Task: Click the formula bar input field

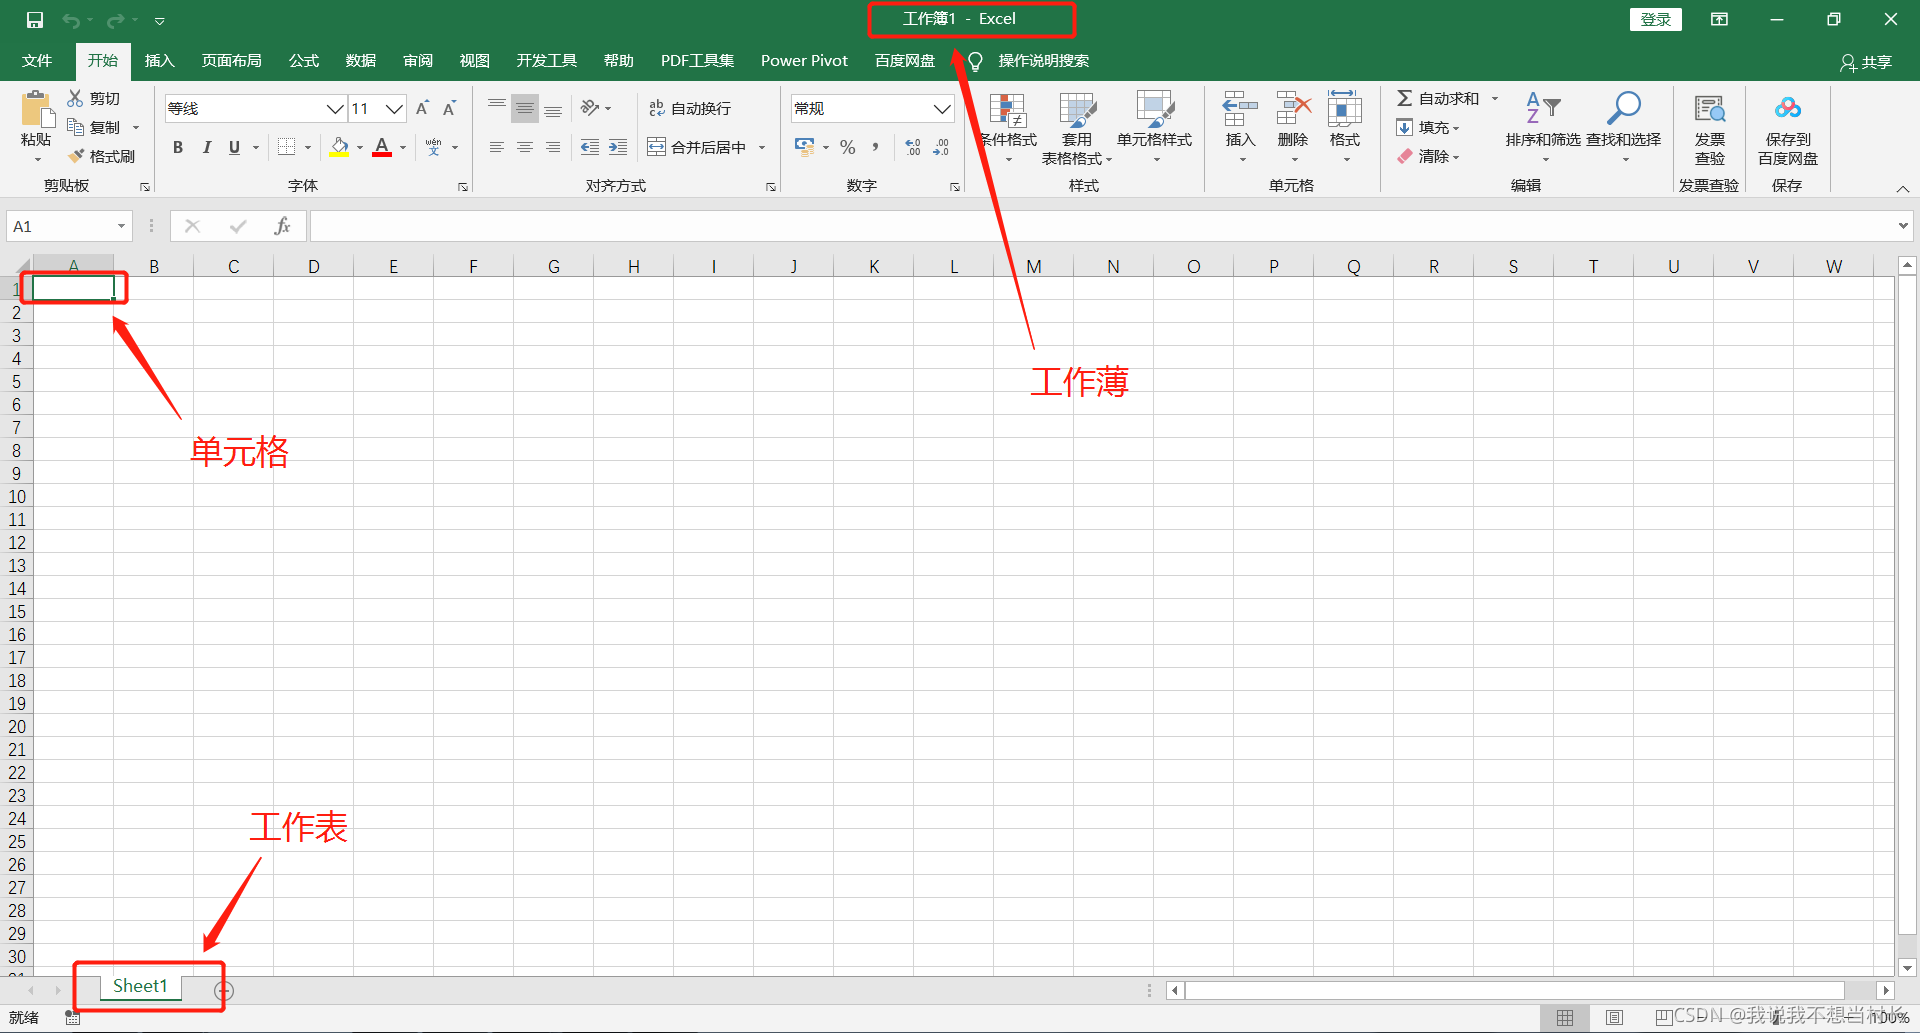Action: [x=1100, y=226]
